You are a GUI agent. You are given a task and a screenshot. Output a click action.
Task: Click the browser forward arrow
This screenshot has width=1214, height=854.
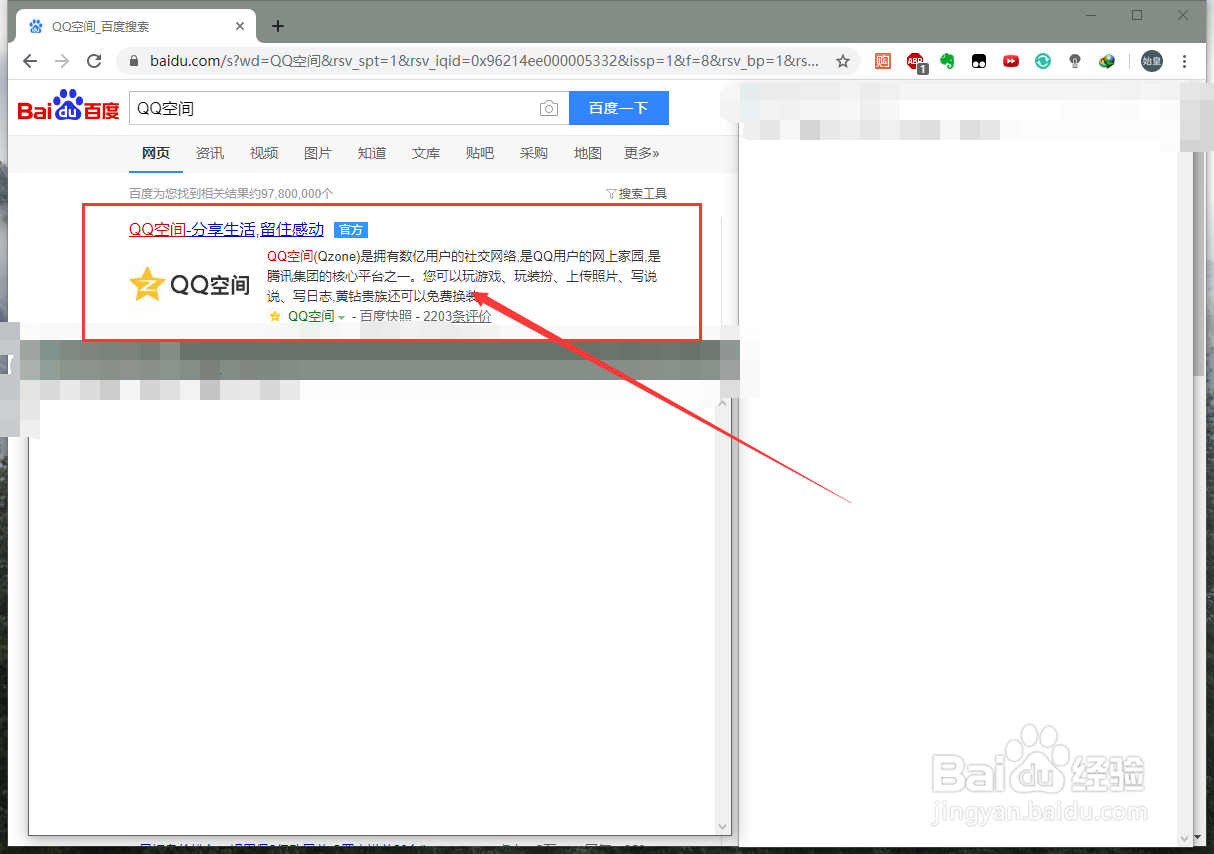(x=62, y=61)
